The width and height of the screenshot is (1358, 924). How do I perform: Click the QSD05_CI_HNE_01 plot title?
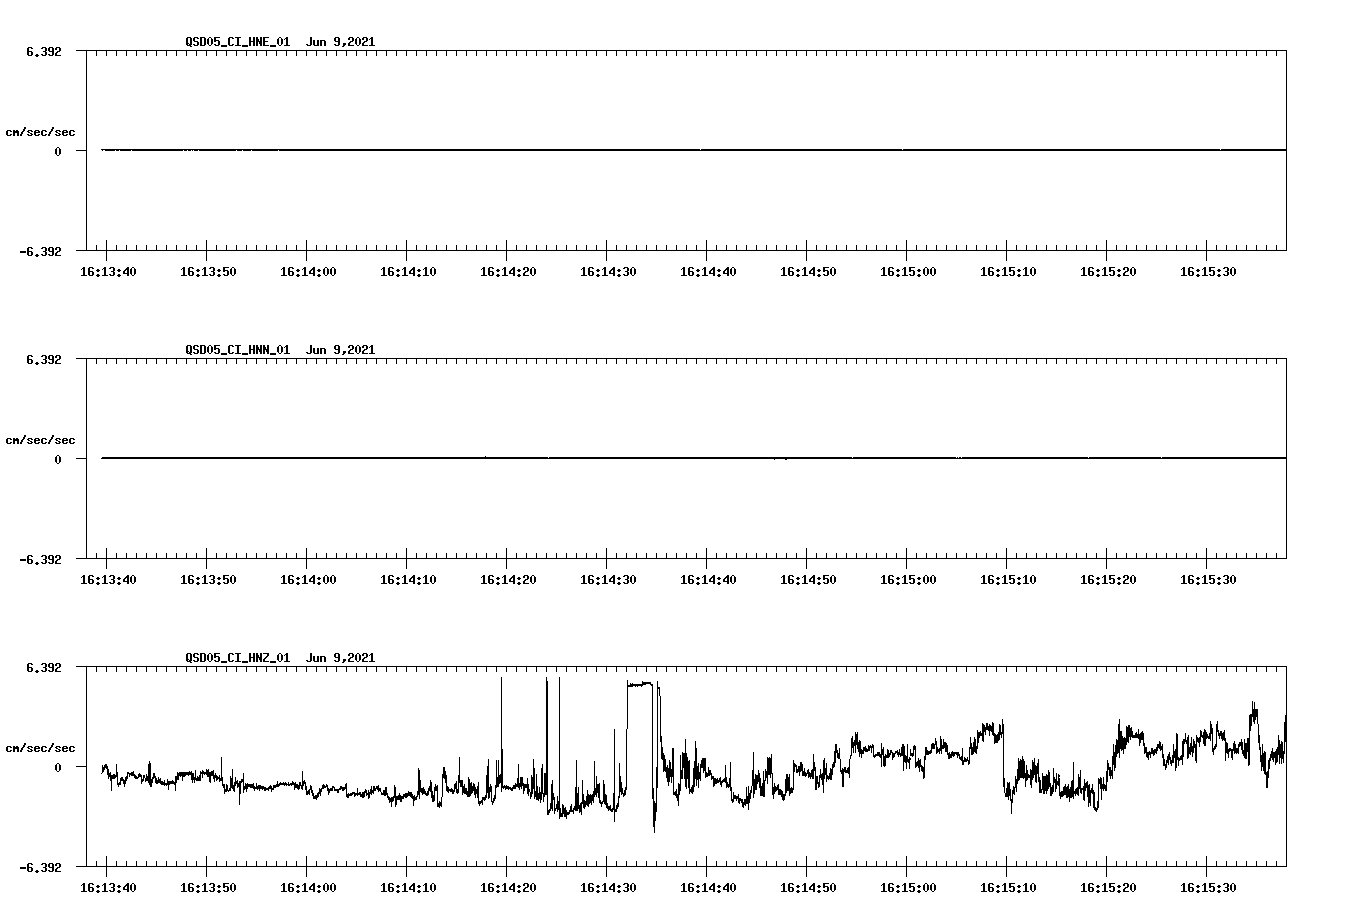coord(280,42)
